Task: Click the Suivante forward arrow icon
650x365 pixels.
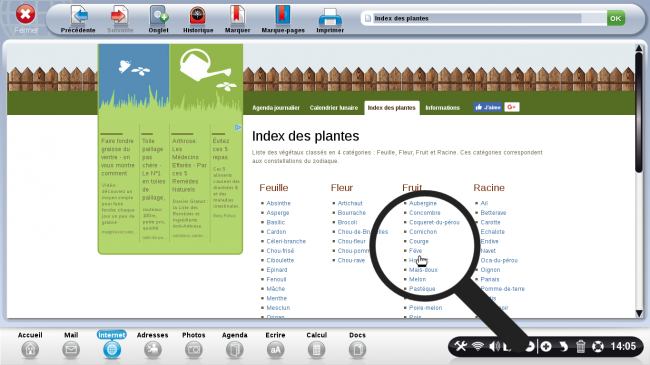Action: pyautogui.click(x=120, y=16)
